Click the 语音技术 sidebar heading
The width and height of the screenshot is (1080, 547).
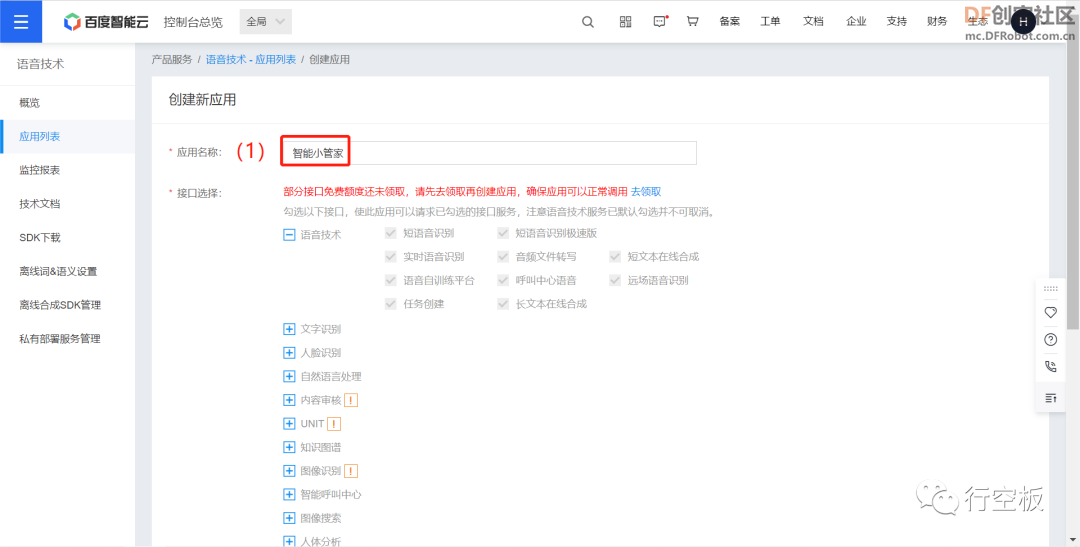coord(41,65)
